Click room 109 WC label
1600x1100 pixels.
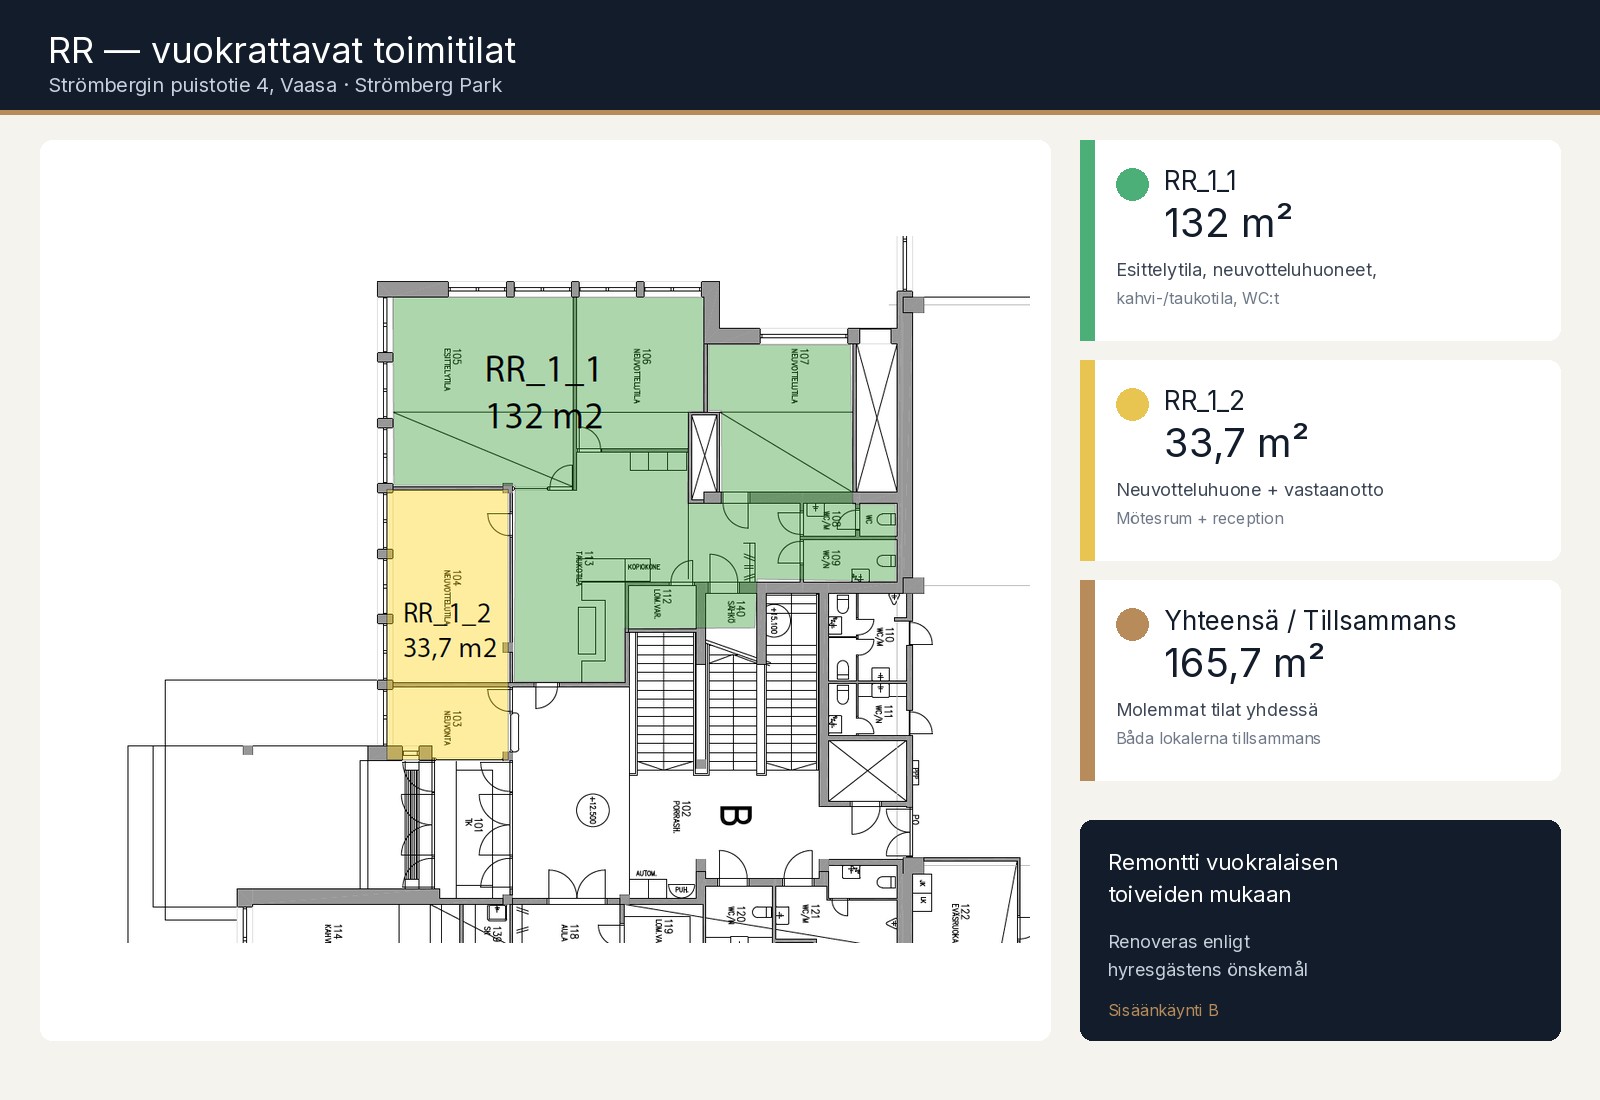(x=831, y=558)
